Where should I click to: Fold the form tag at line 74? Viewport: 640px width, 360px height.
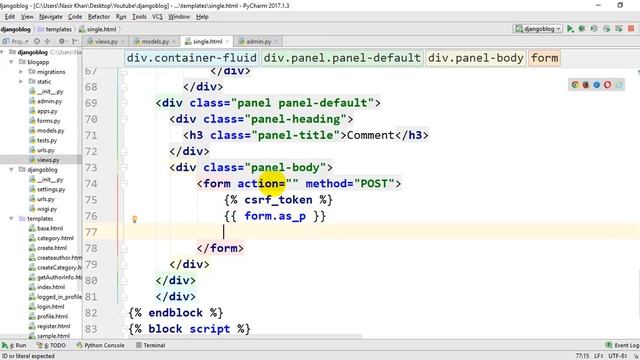point(124,184)
